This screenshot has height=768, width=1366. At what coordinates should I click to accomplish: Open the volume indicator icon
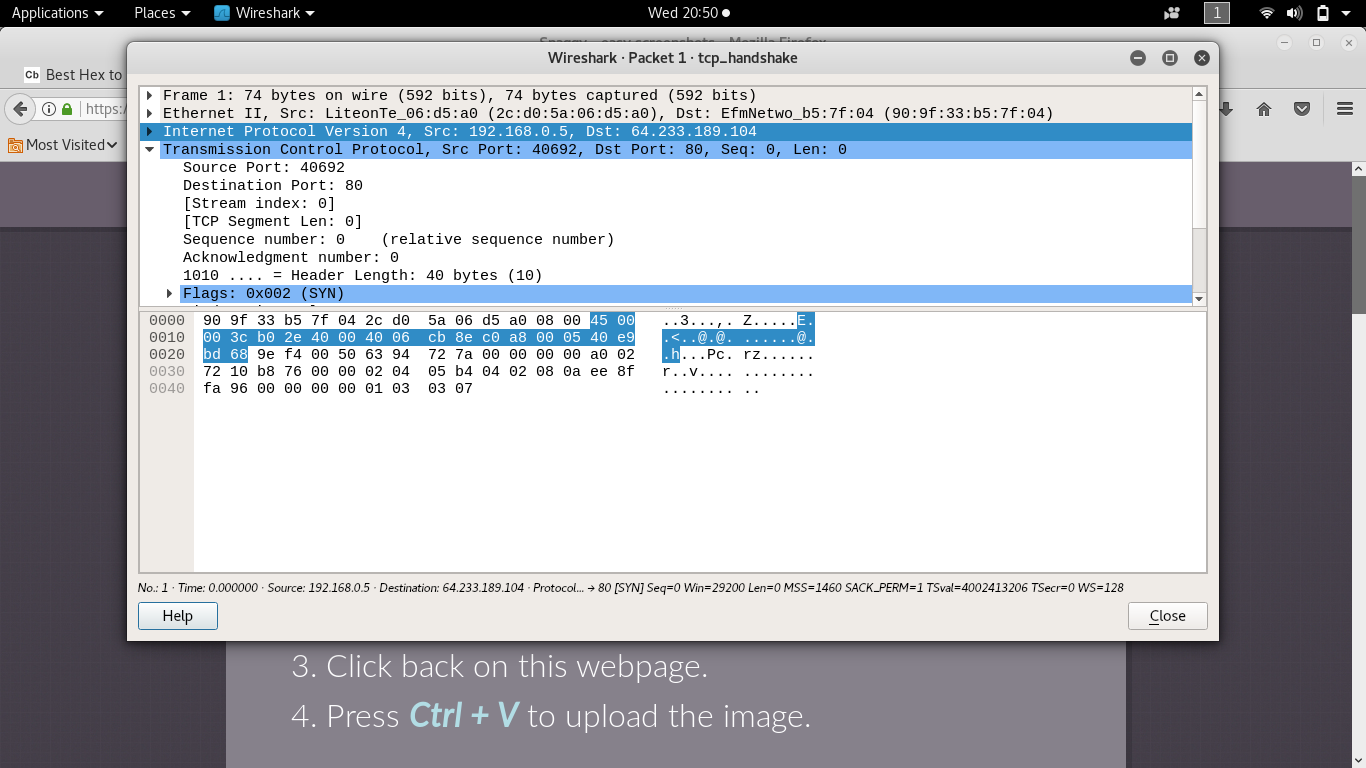coord(1294,13)
